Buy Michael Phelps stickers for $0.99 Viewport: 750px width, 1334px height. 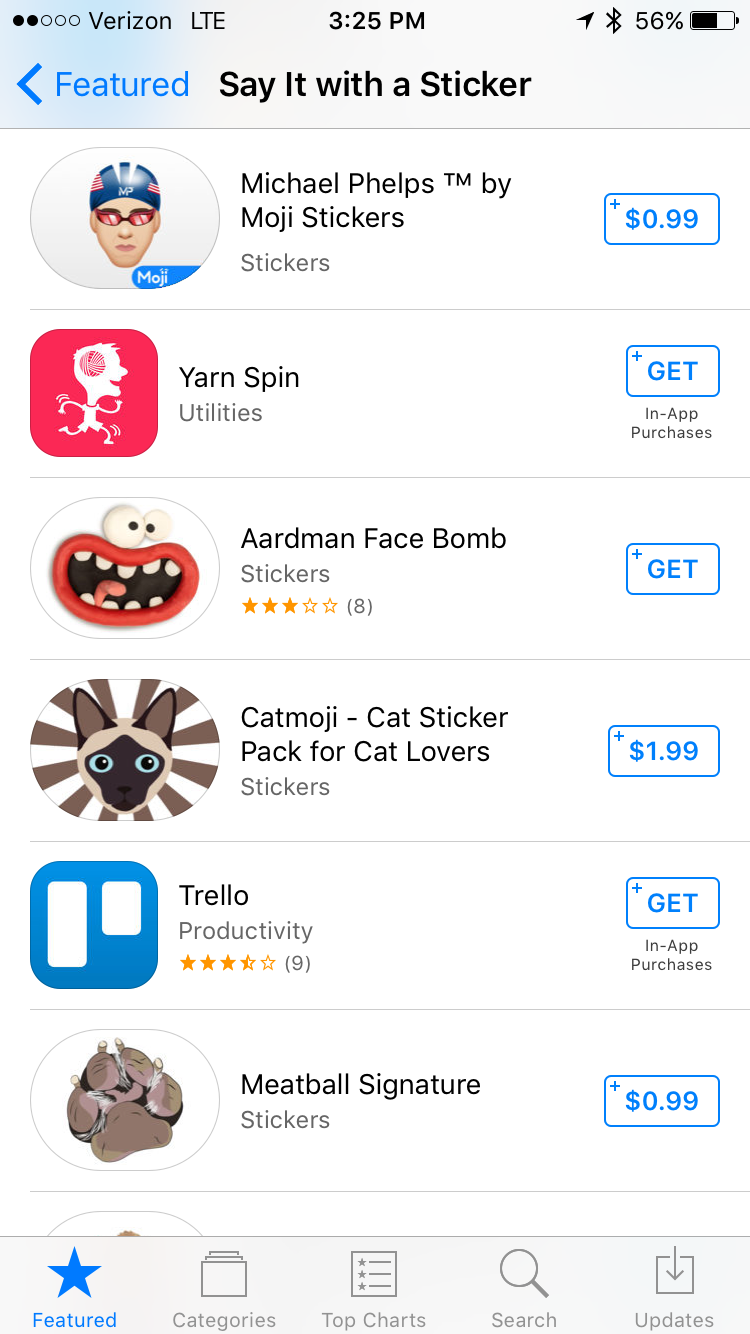[662, 219]
